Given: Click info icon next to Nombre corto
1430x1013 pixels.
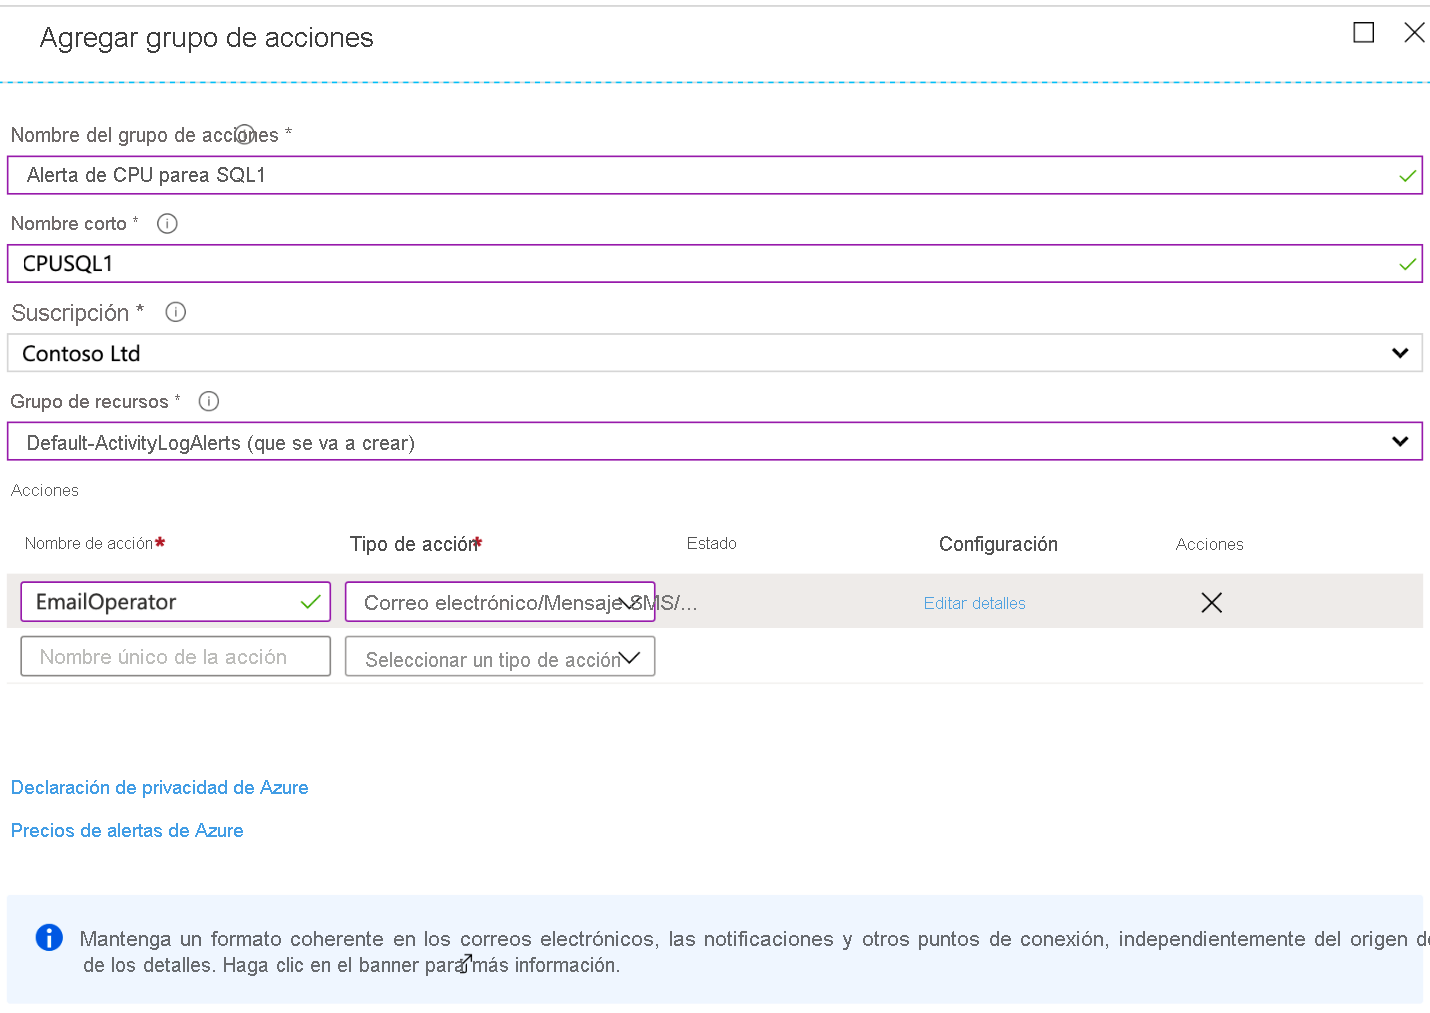Looking at the screenshot, I should 167,224.
